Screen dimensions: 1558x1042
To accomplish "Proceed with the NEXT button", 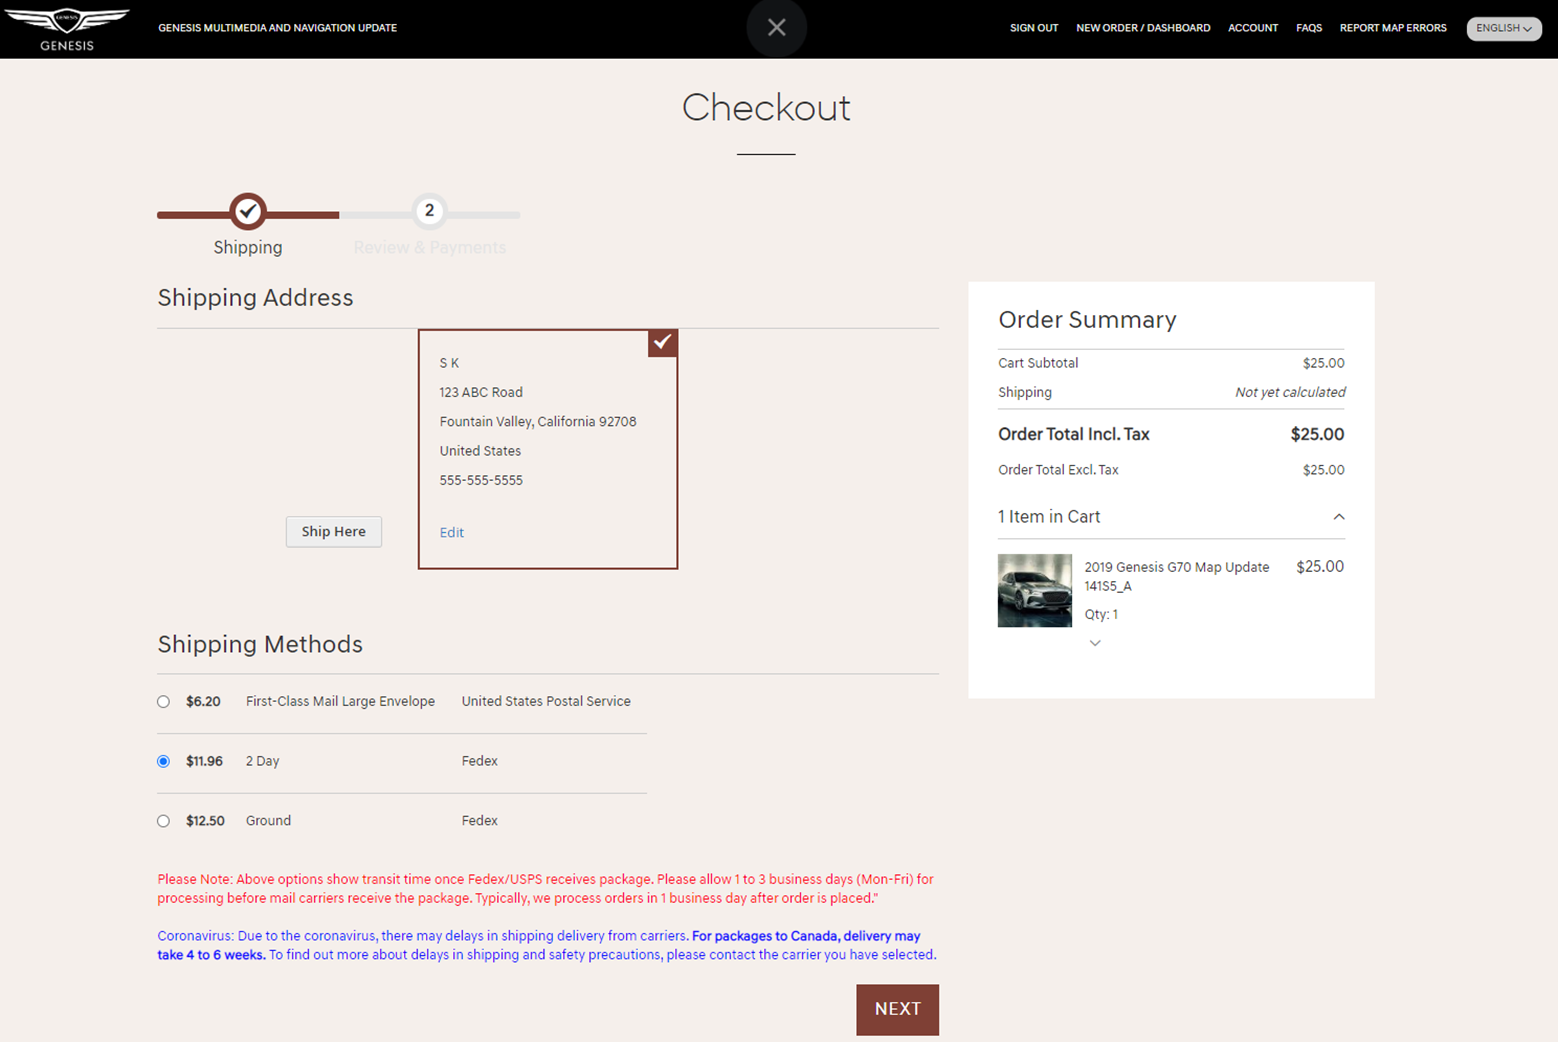I will click(x=897, y=1009).
